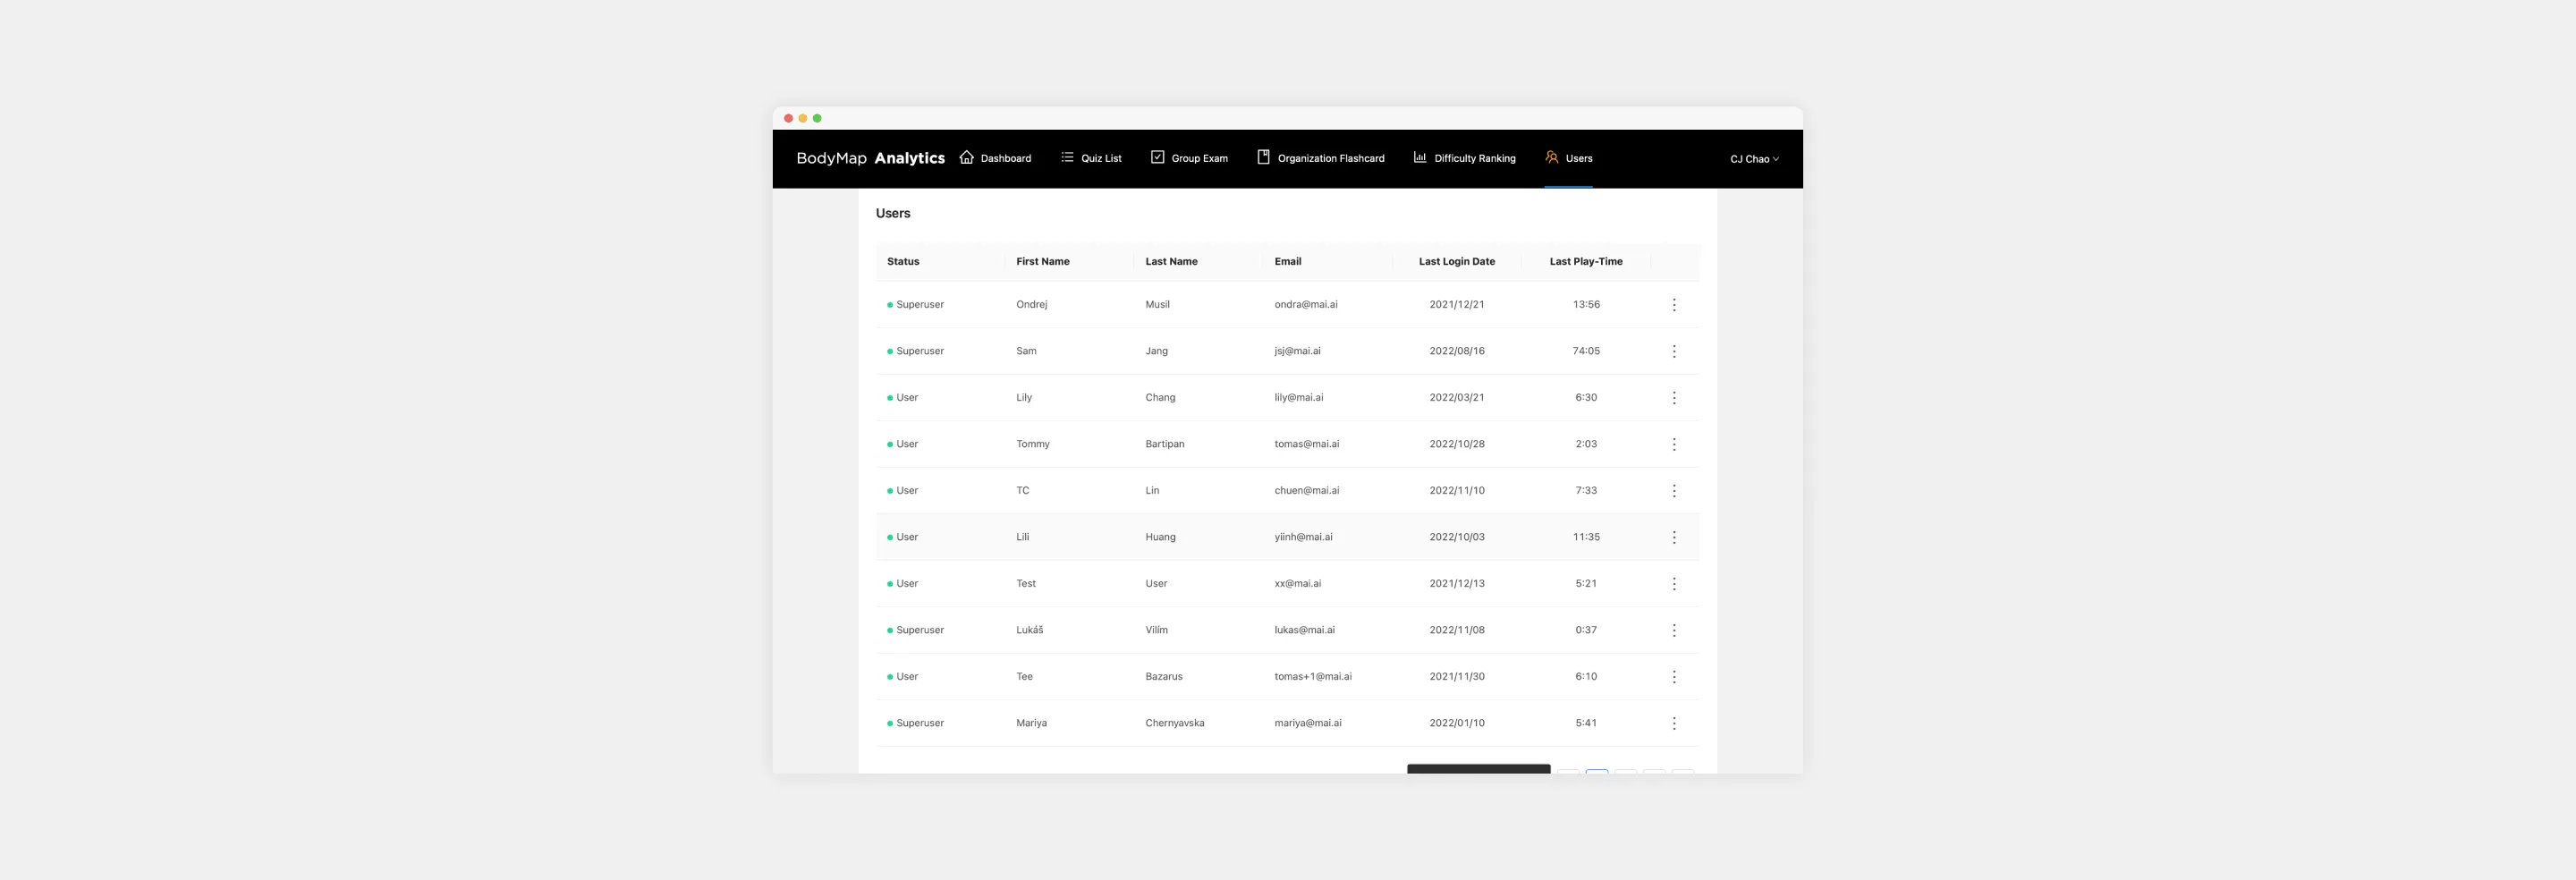Click the Email column header
Screen dimensions: 2576x880
1287,261
